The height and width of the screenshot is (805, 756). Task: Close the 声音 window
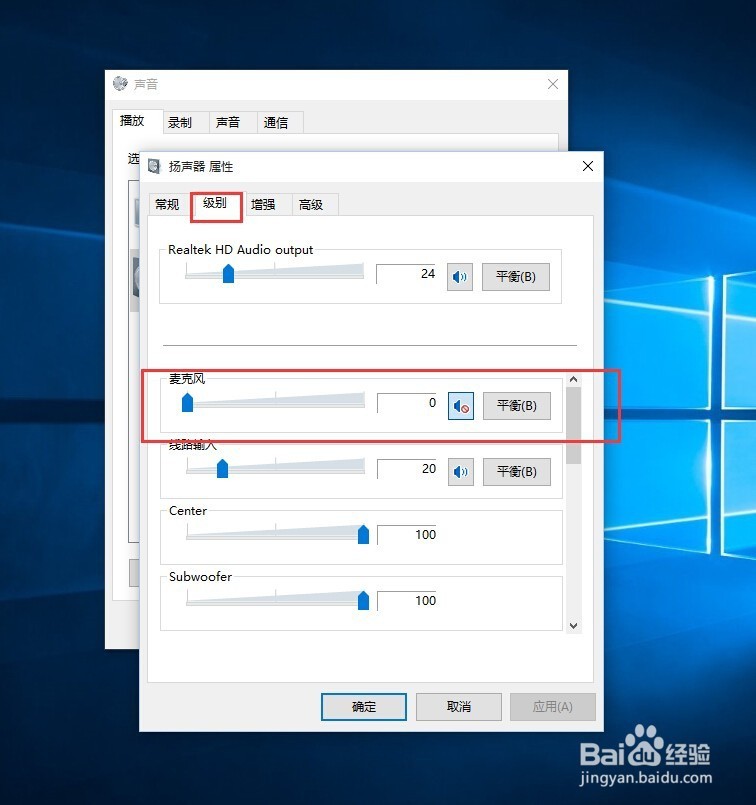[553, 84]
